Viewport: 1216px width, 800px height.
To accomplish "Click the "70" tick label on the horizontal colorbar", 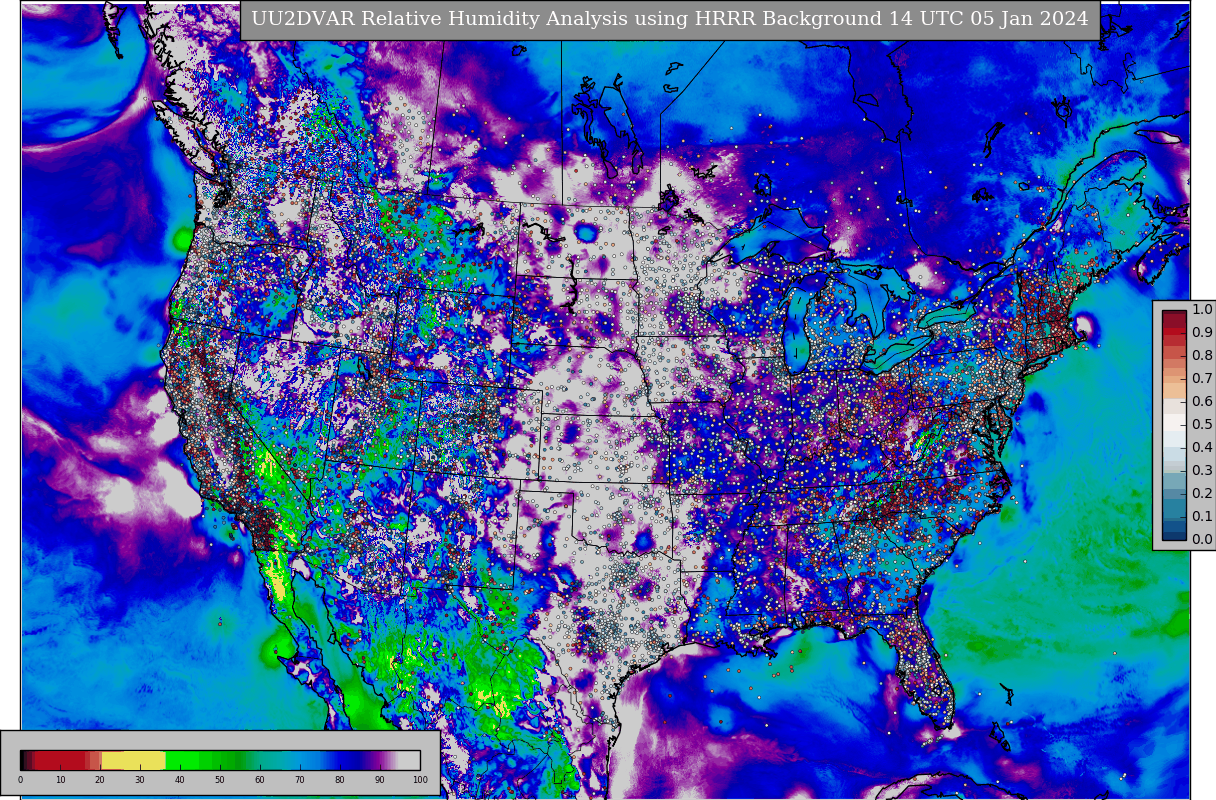I will click(300, 780).
